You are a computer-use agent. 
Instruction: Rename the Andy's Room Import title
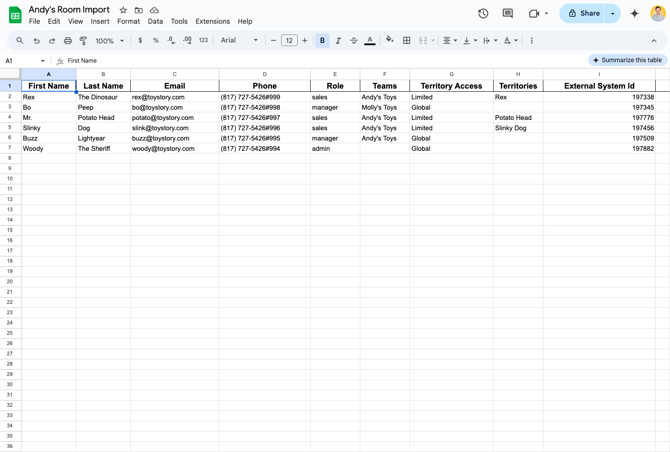[69, 9]
